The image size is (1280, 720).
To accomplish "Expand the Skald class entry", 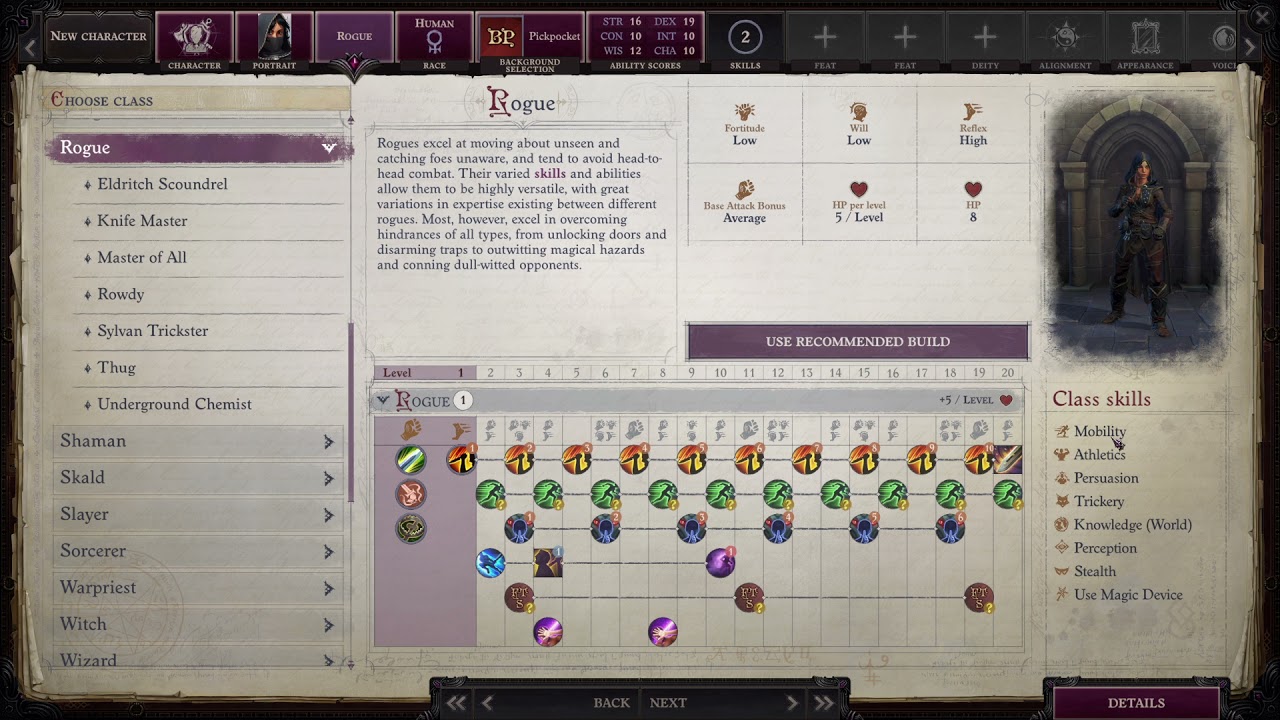I will (198, 478).
